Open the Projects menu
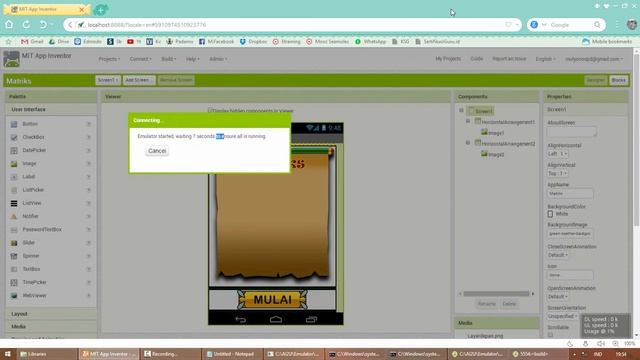 click(x=109, y=59)
